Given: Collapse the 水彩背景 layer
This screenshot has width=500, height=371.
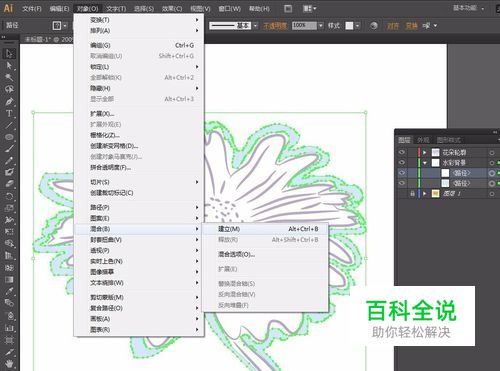Looking at the screenshot, I should point(425,163).
